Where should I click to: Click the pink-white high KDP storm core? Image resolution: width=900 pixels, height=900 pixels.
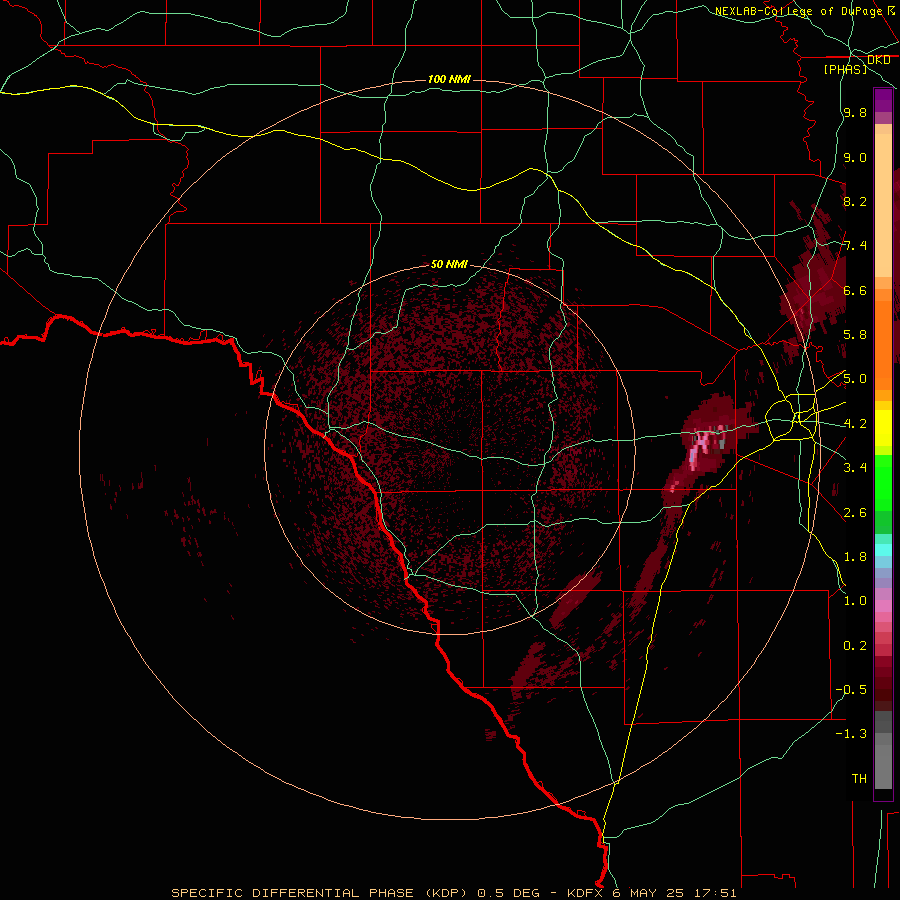tap(702, 445)
